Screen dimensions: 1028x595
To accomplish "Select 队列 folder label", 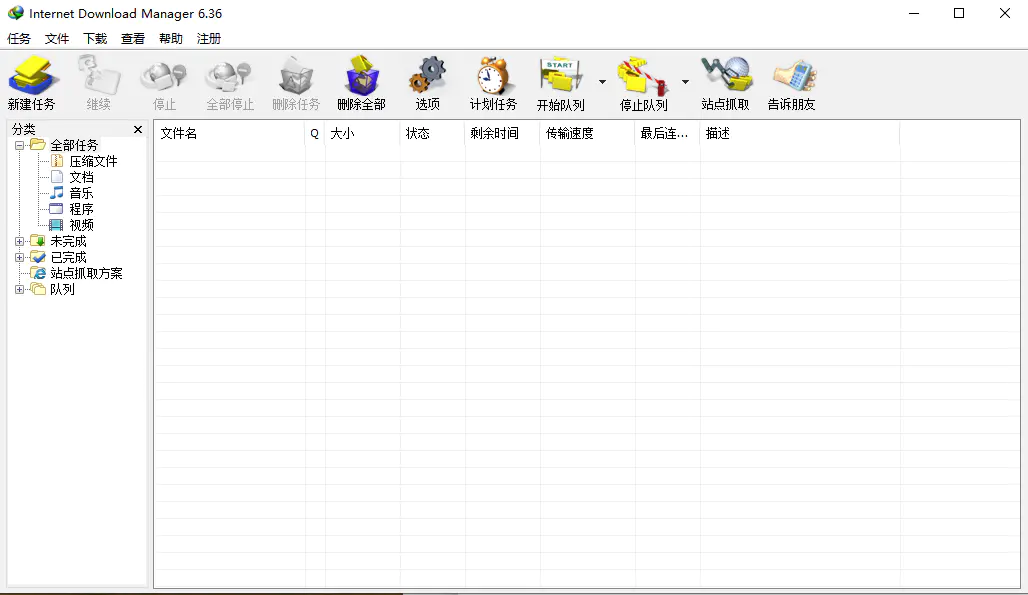I will 62,289.
